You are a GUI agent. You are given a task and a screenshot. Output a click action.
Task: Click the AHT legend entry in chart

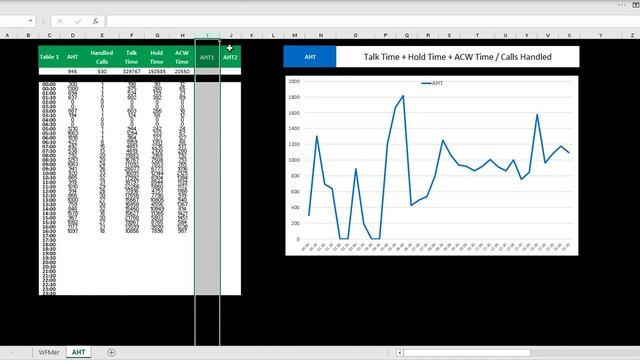(432, 83)
